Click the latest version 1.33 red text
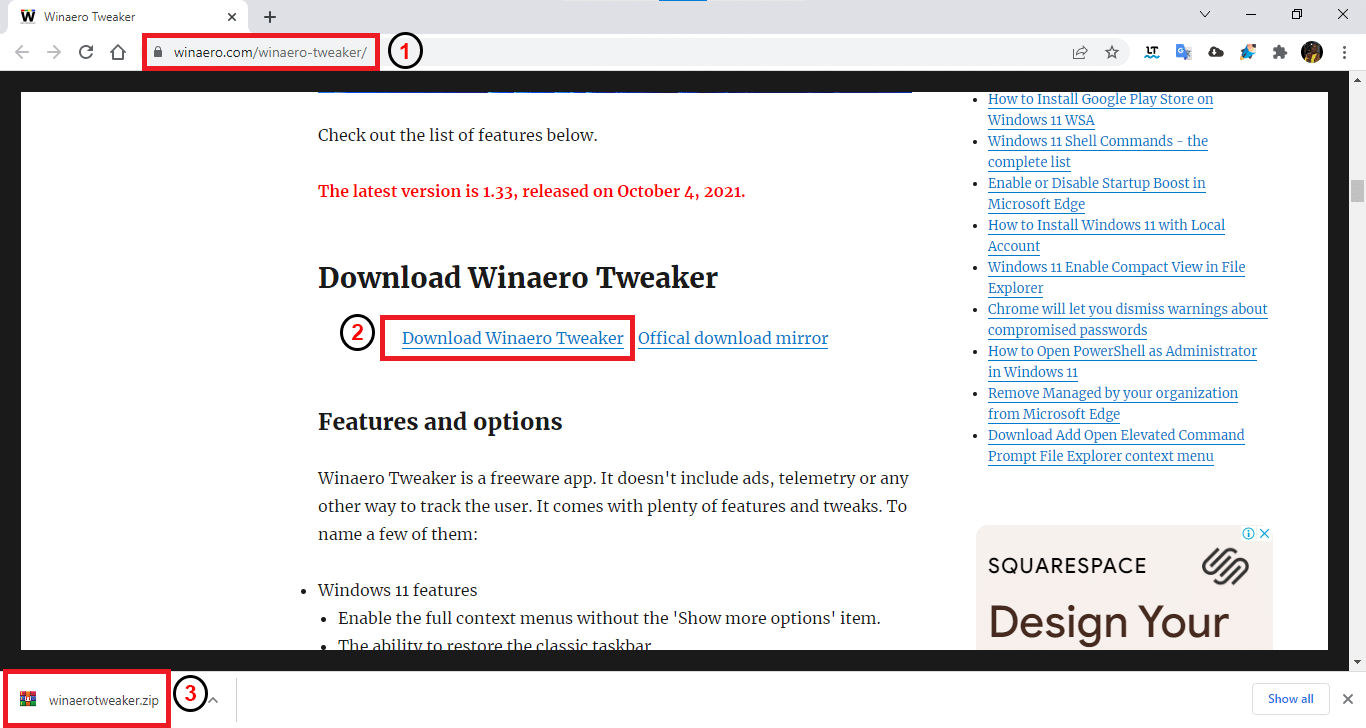This screenshot has width=1366, height=728. click(x=531, y=191)
